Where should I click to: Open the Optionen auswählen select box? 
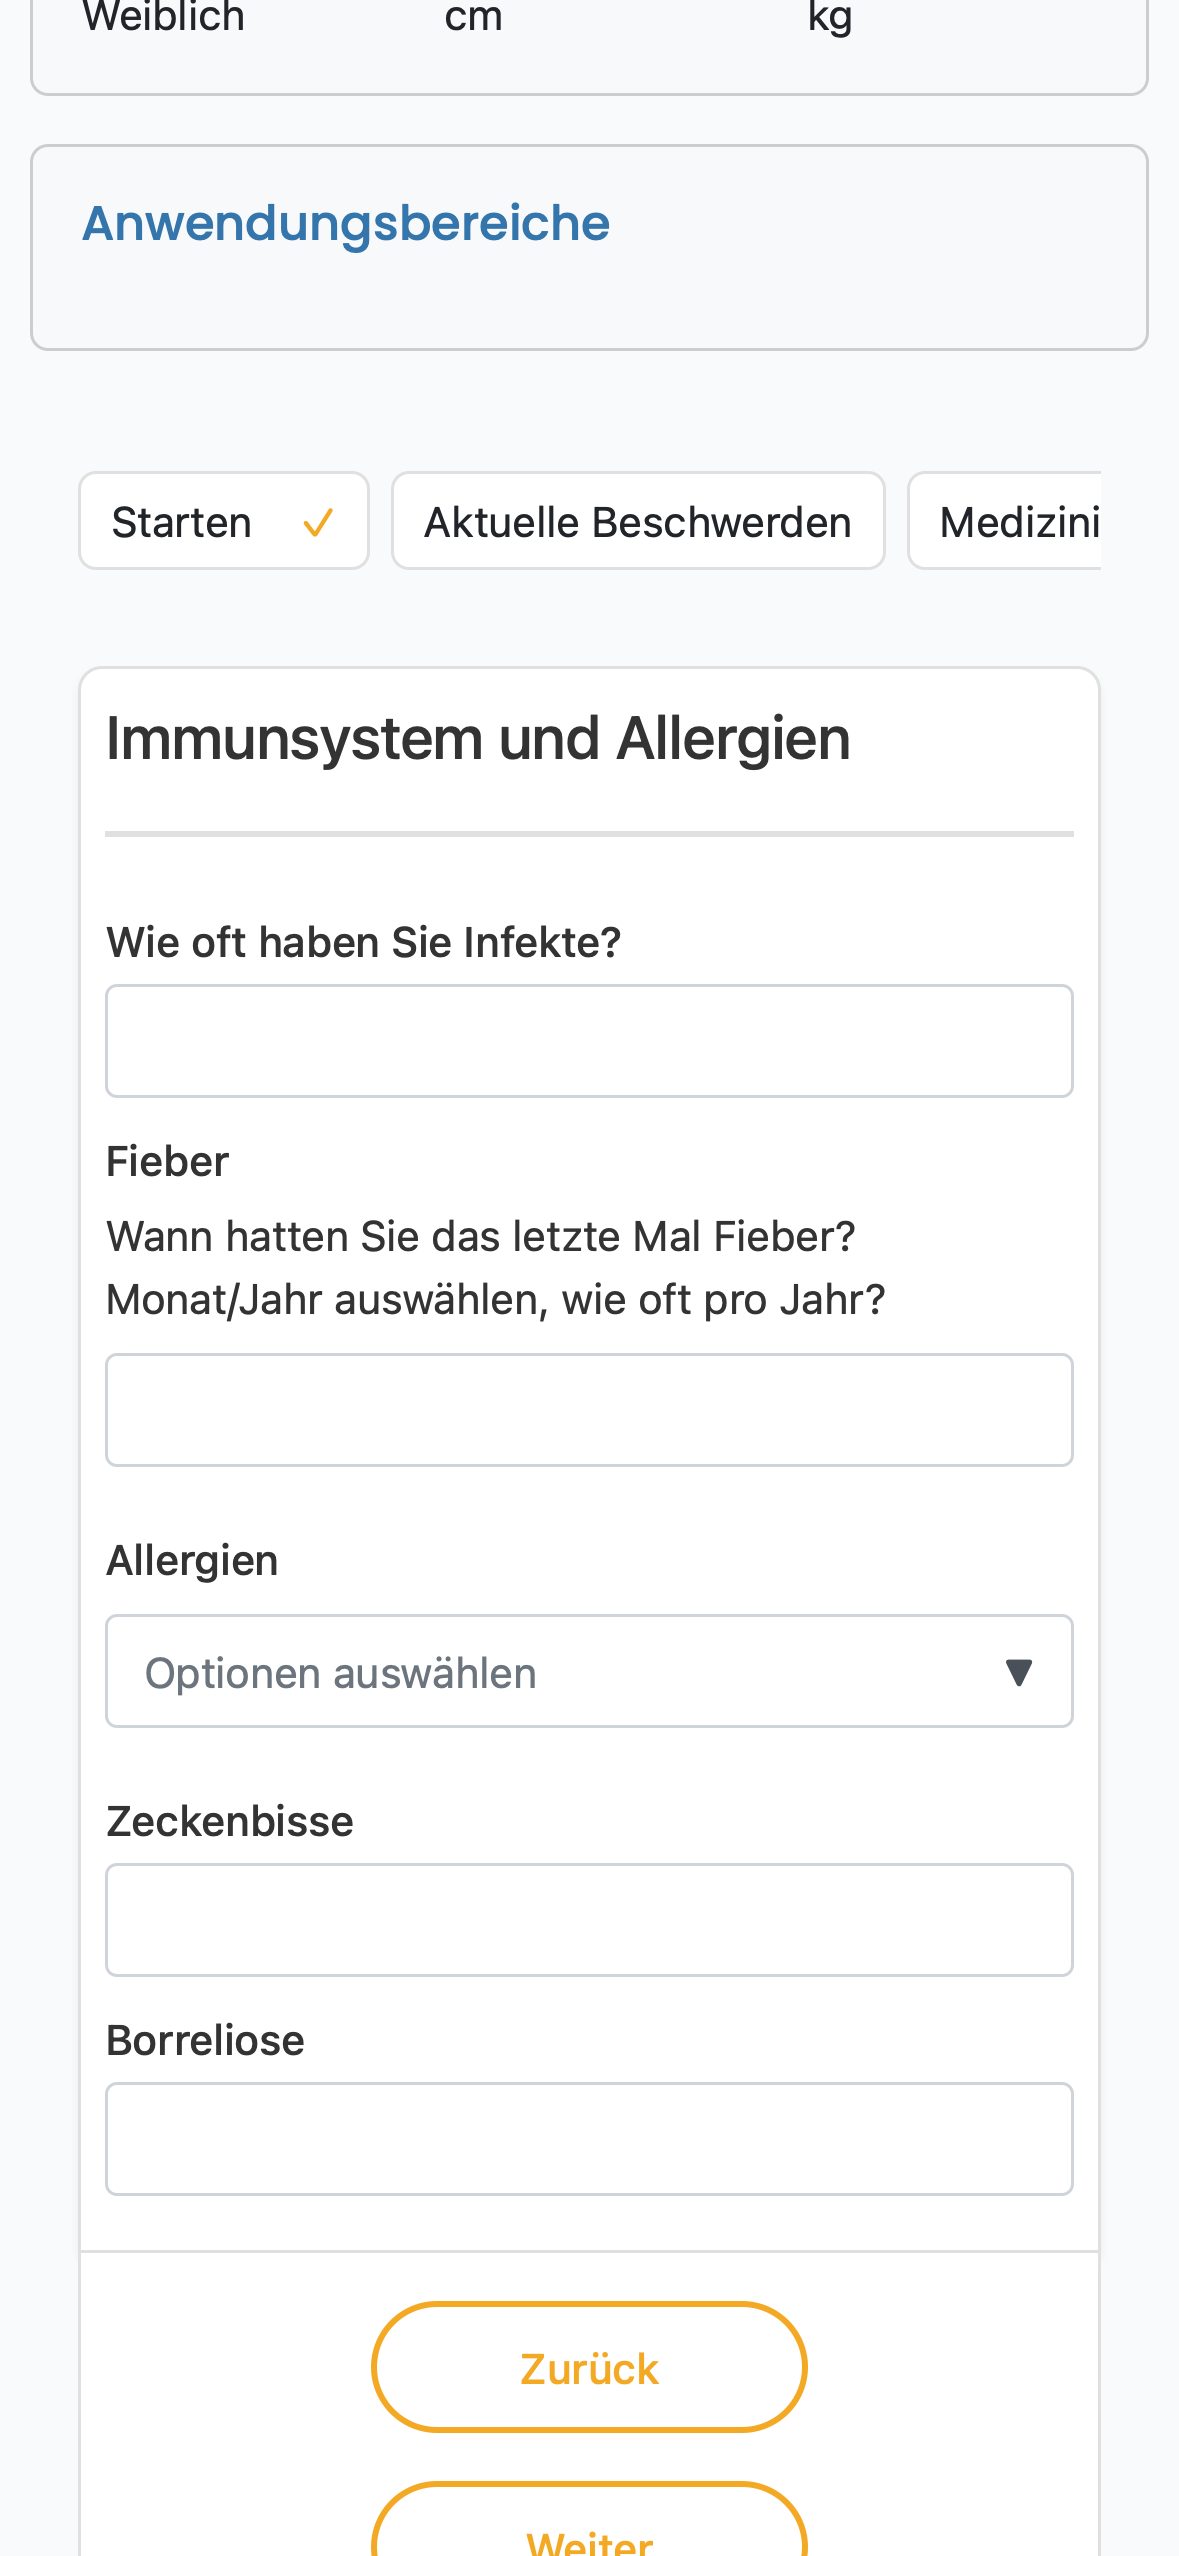(589, 1671)
